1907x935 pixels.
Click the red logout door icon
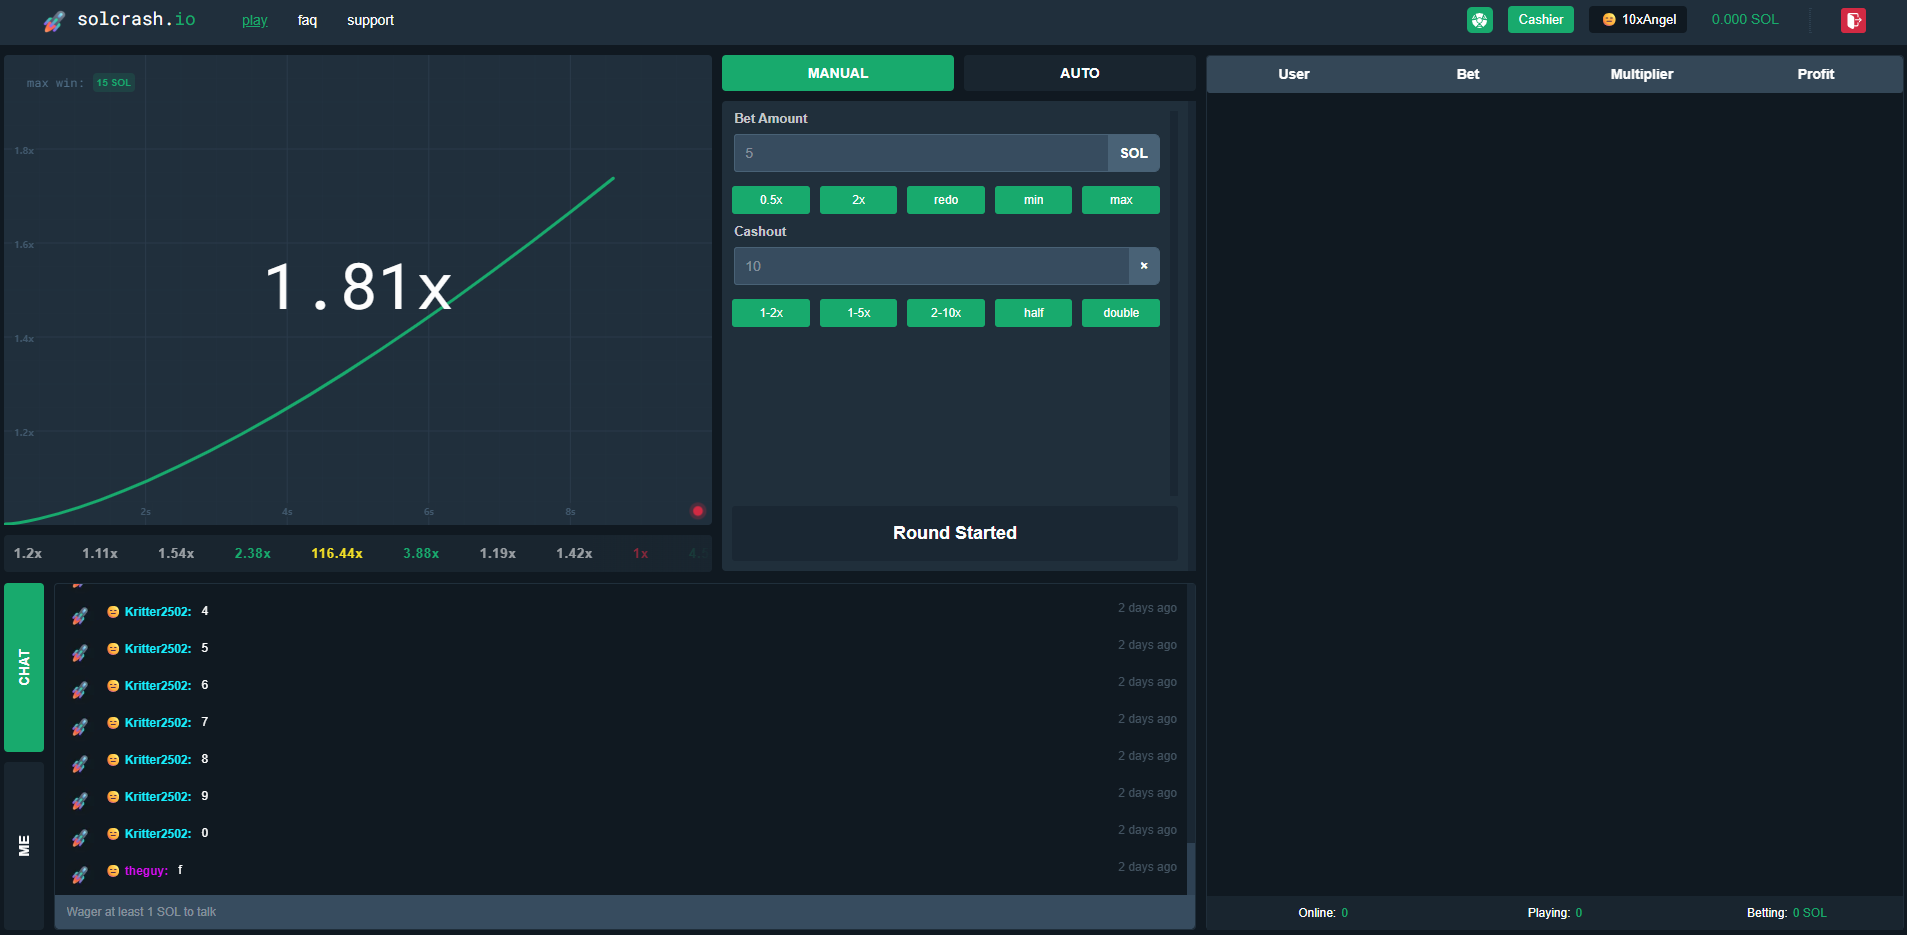tap(1852, 20)
